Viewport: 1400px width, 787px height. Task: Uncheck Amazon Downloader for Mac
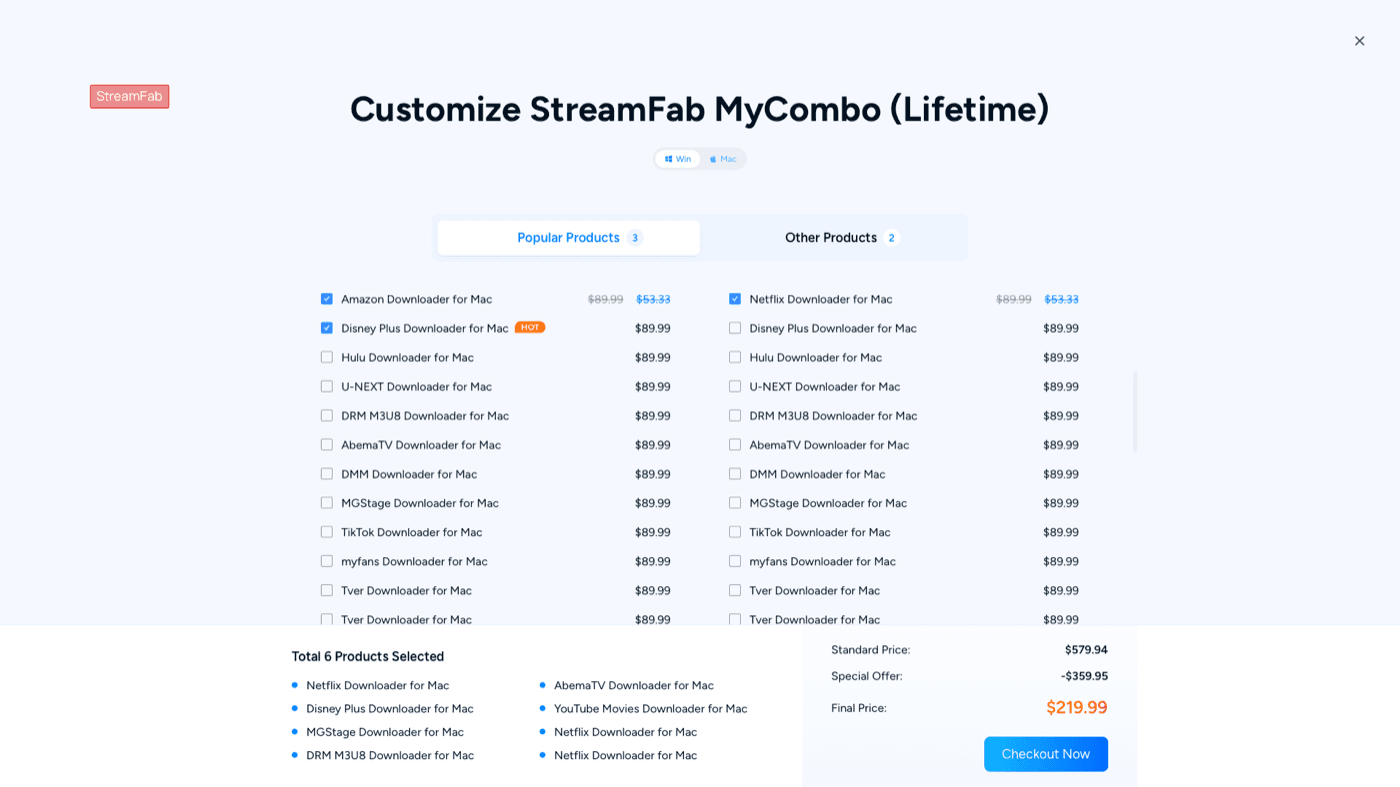click(327, 299)
